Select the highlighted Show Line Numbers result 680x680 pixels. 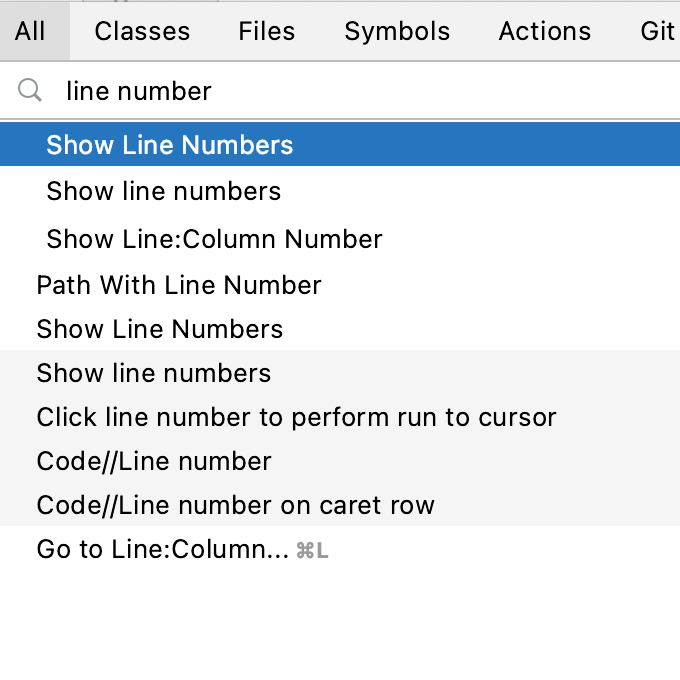click(170, 145)
